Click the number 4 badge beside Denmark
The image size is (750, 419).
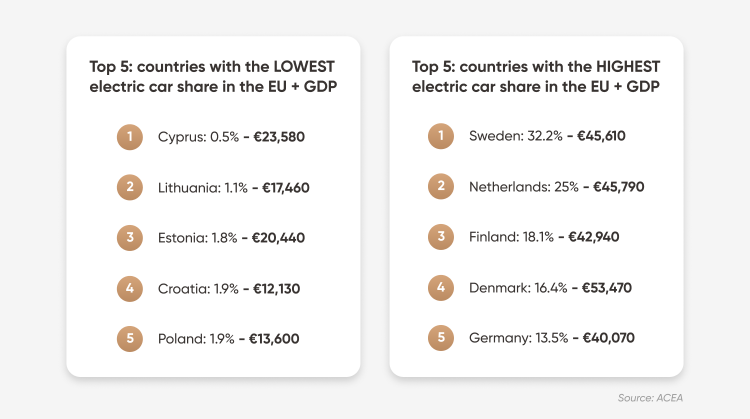pyautogui.click(x=441, y=287)
